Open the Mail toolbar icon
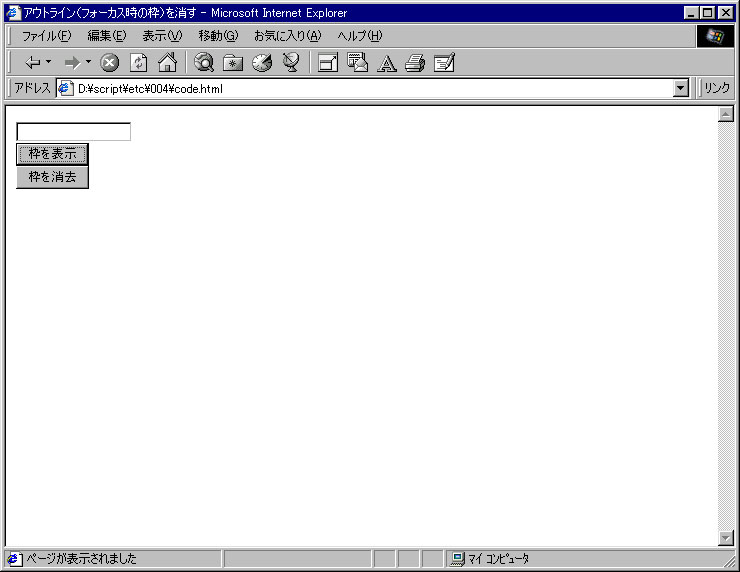The image size is (740, 572). (357, 62)
